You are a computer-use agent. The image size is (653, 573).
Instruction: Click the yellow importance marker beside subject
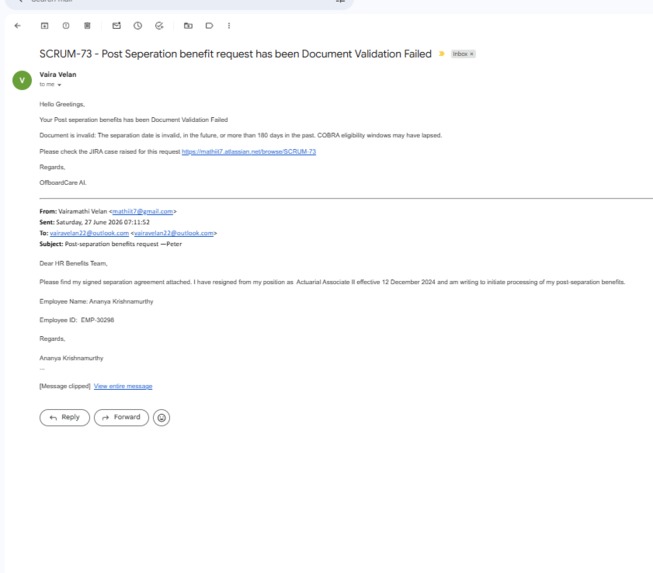coord(441,54)
